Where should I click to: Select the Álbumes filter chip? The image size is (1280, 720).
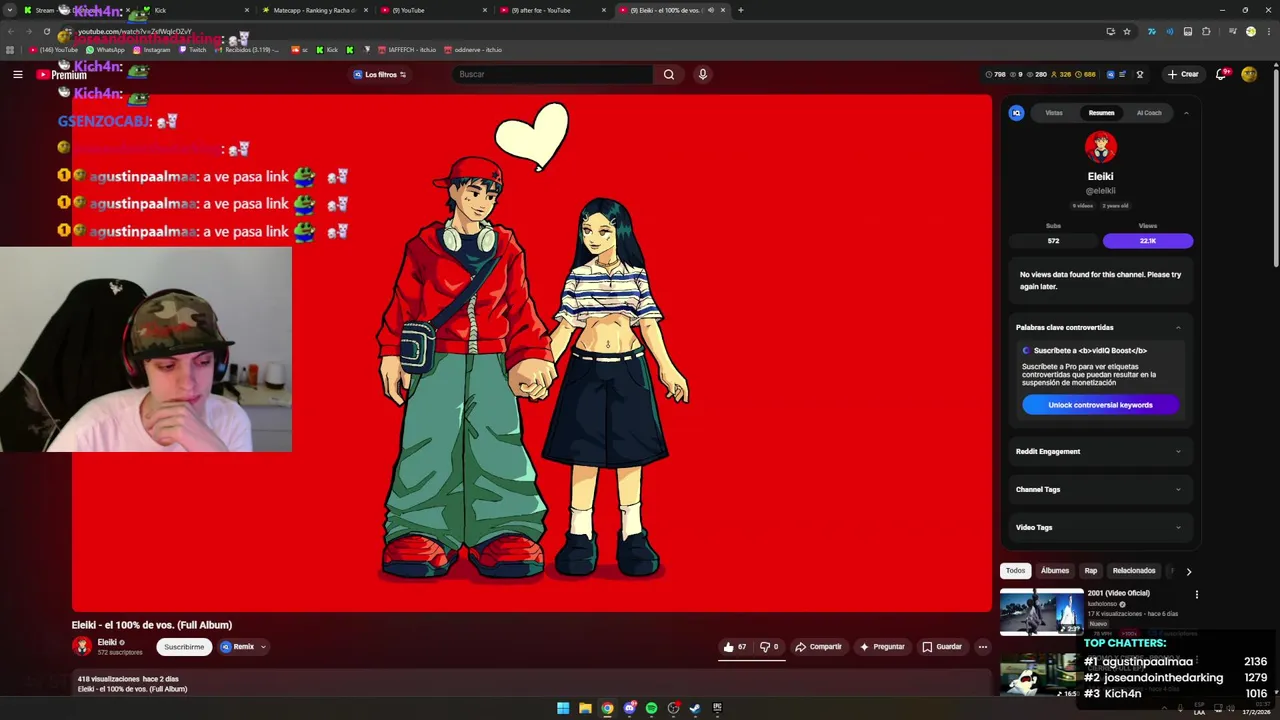tap(1055, 571)
